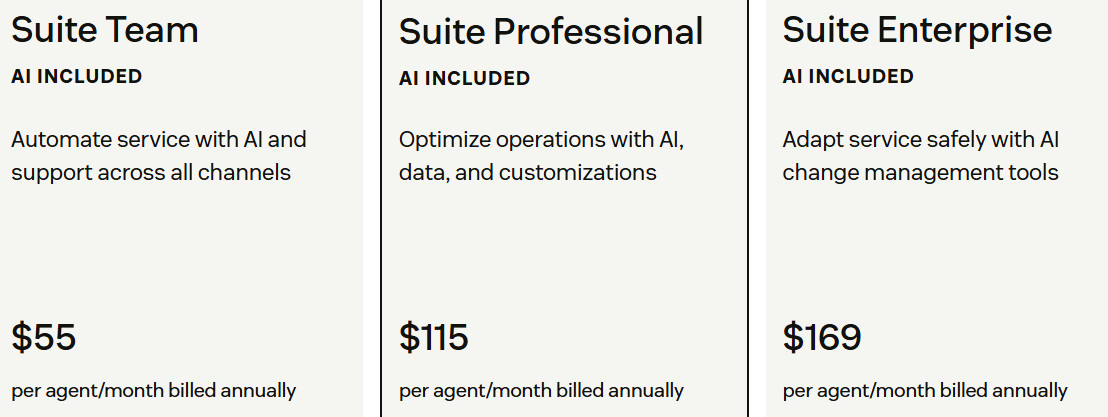The height and width of the screenshot is (417, 1108).
Task: Click AI INCLUDED badge under Suite Professional
Action: coord(464,78)
